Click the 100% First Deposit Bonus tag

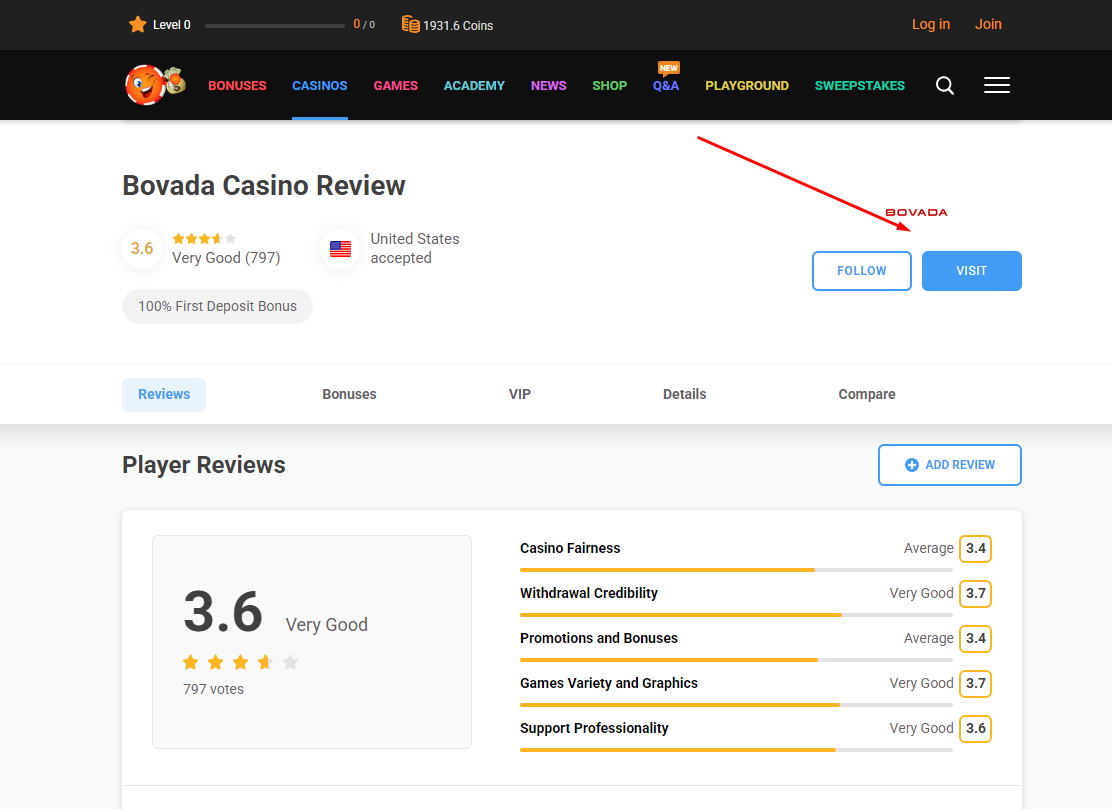pyautogui.click(x=217, y=307)
